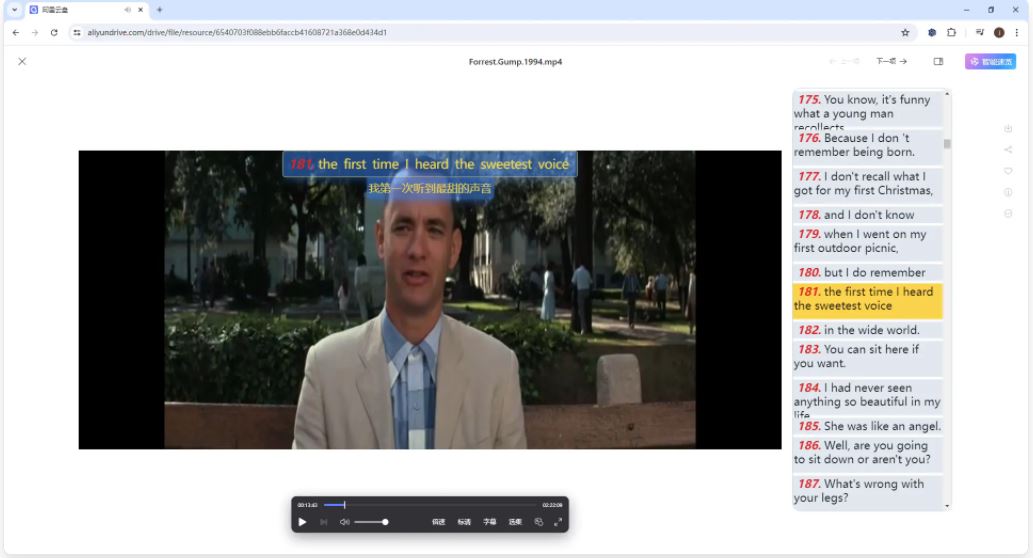This screenshot has width=1033, height=558.
Task: Click the file title Forrest.Gump.1994.mp4
Action: 515,62
